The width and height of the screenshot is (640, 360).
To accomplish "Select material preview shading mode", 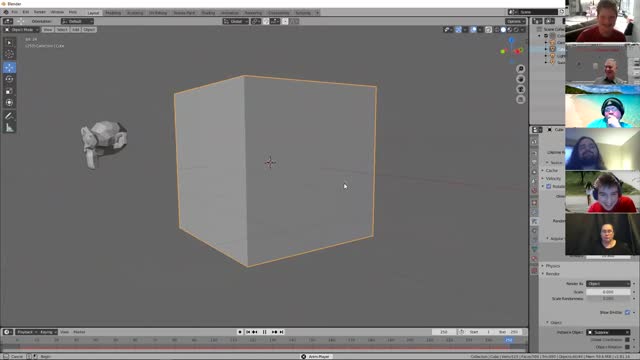I will tap(510, 30).
